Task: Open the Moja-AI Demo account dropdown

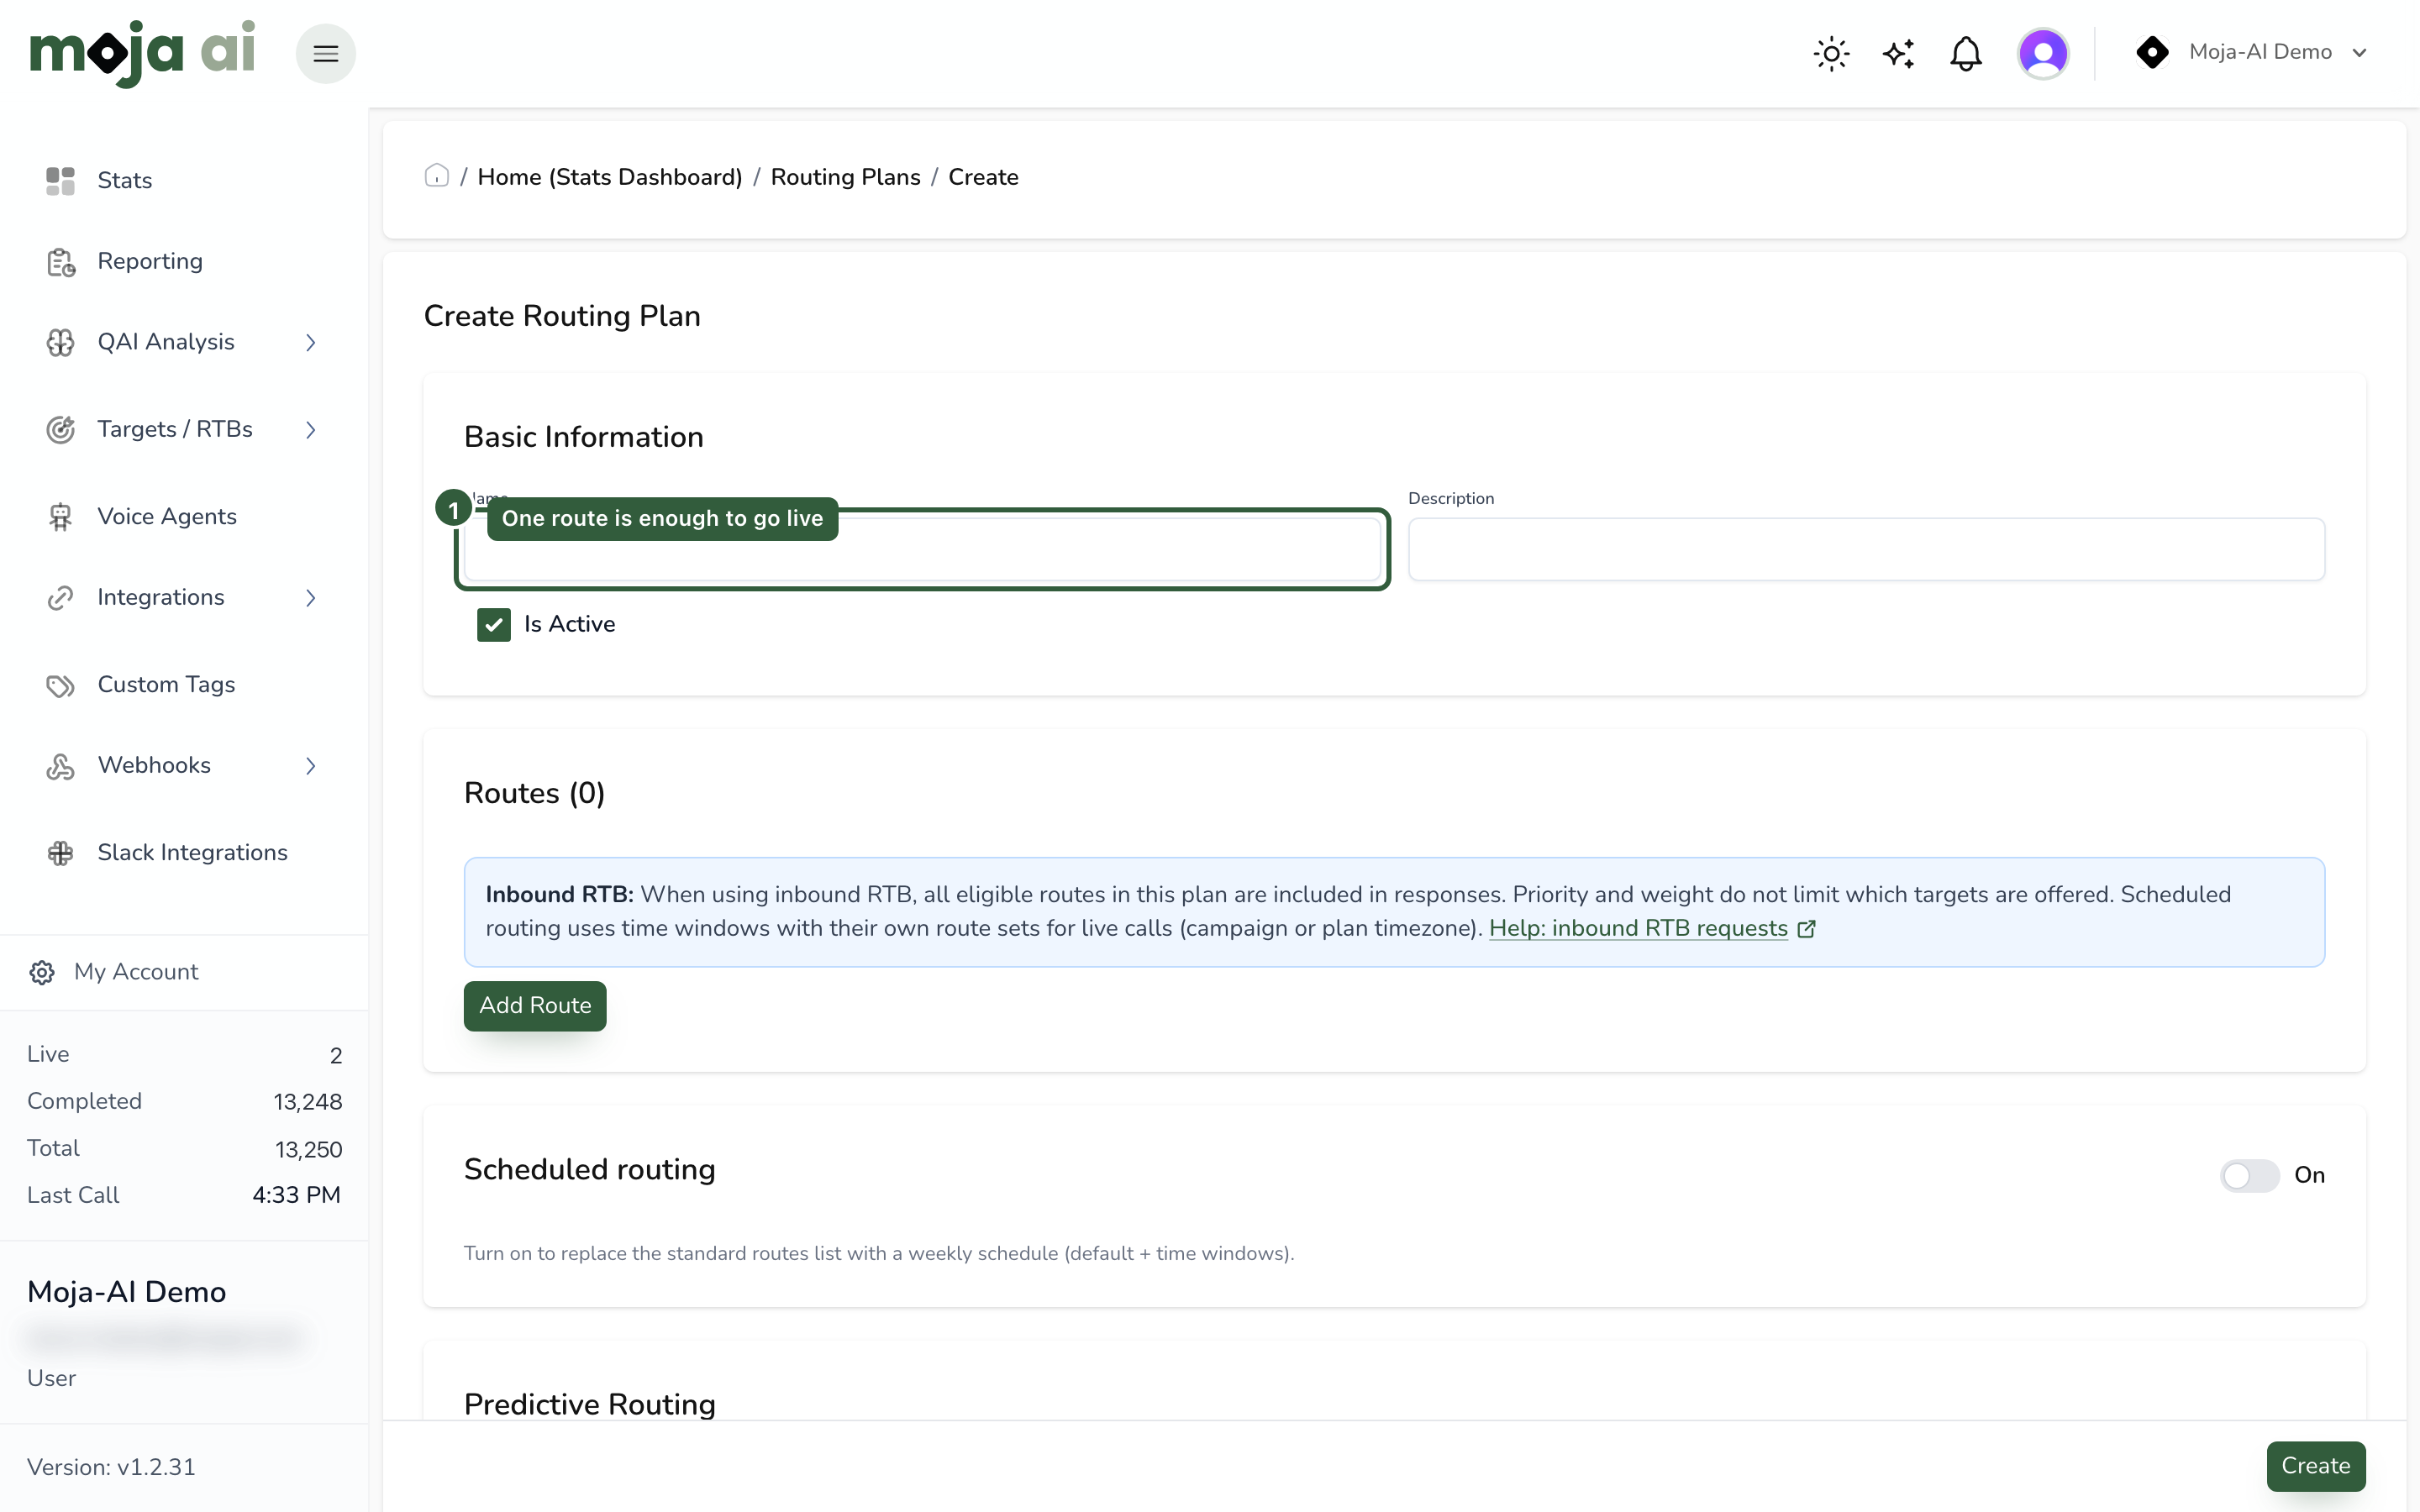Action: [x=2251, y=52]
